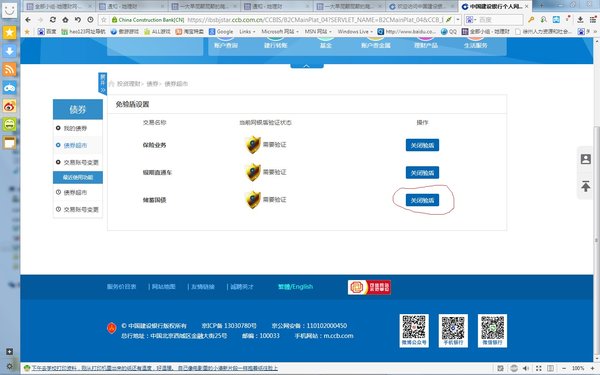The width and height of the screenshot is (600, 375).
Task: Go to browser Home icon
Action: [x=65, y=20]
